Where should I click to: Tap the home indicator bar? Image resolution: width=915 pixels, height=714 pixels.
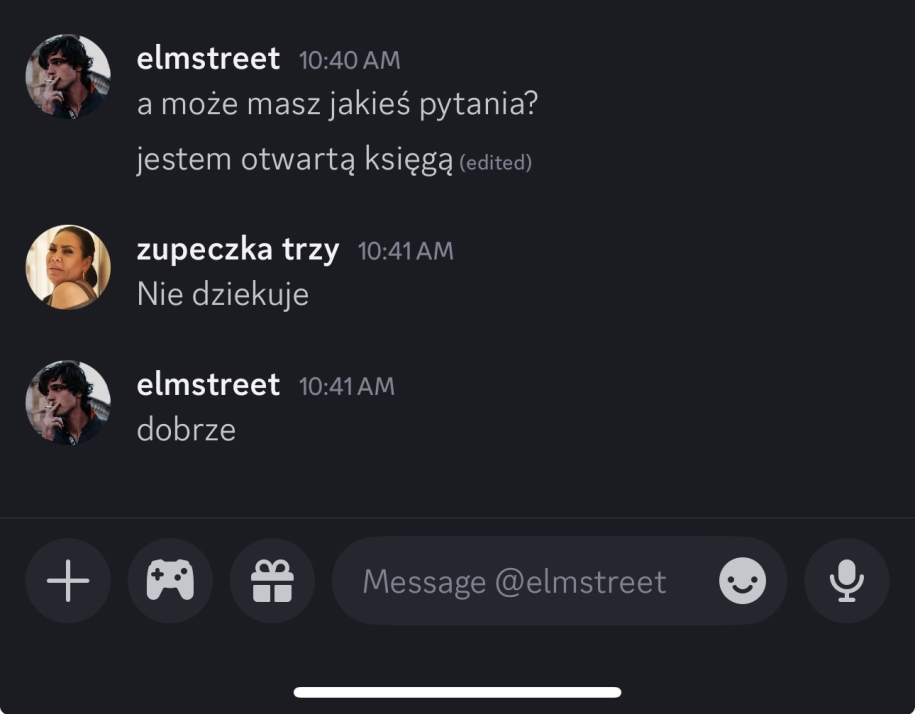click(x=457, y=692)
